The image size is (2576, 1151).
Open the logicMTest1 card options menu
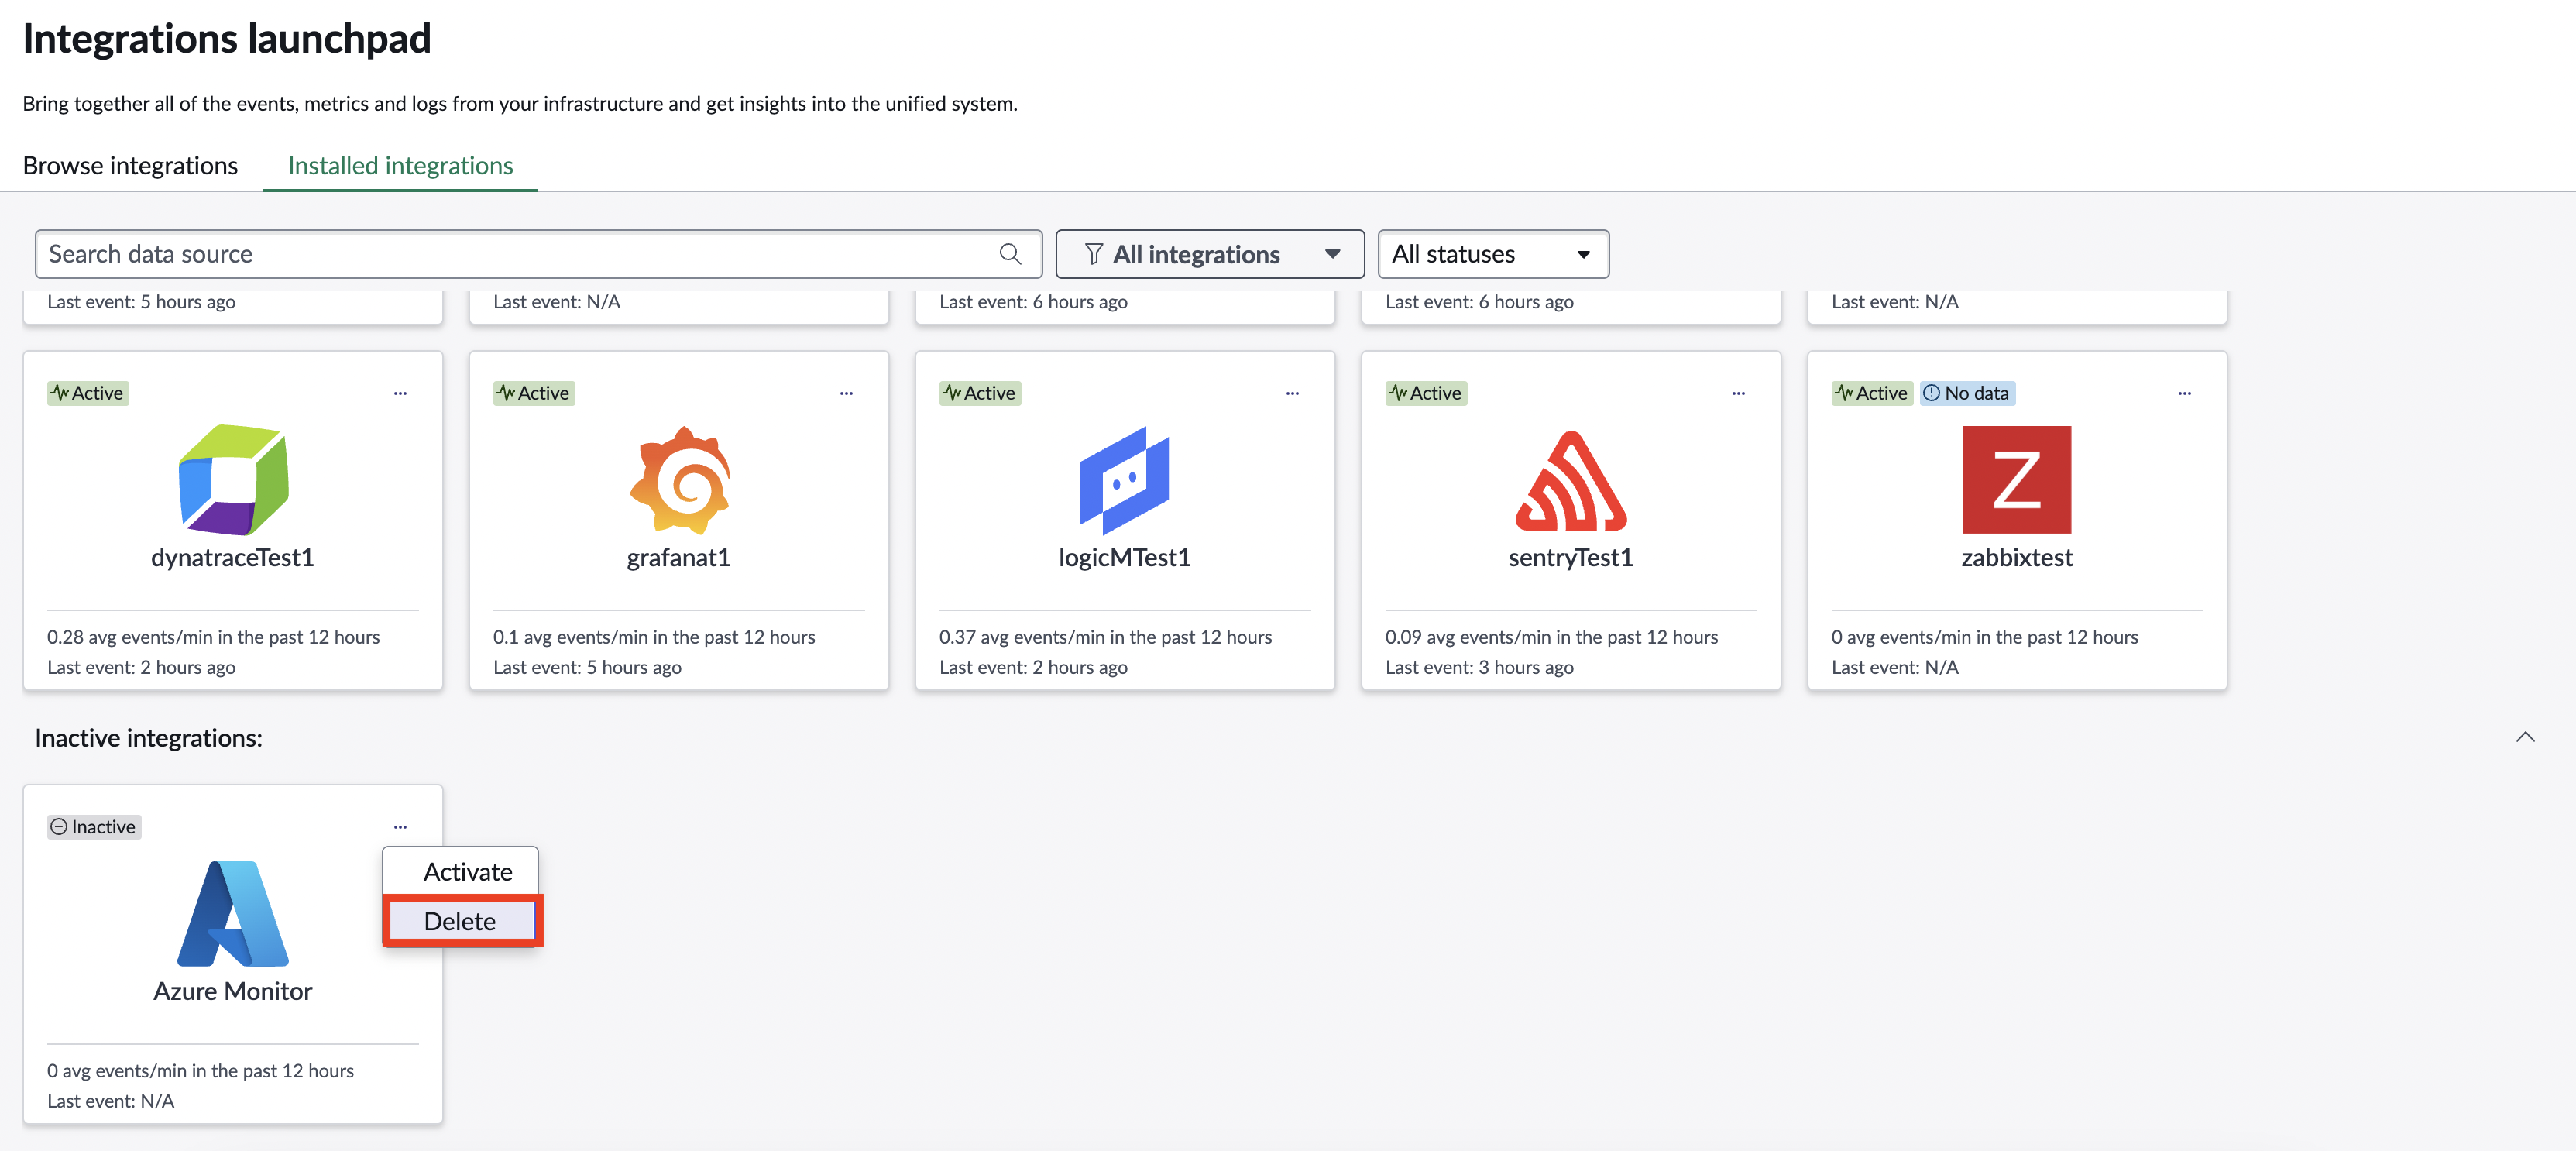coord(1292,394)
